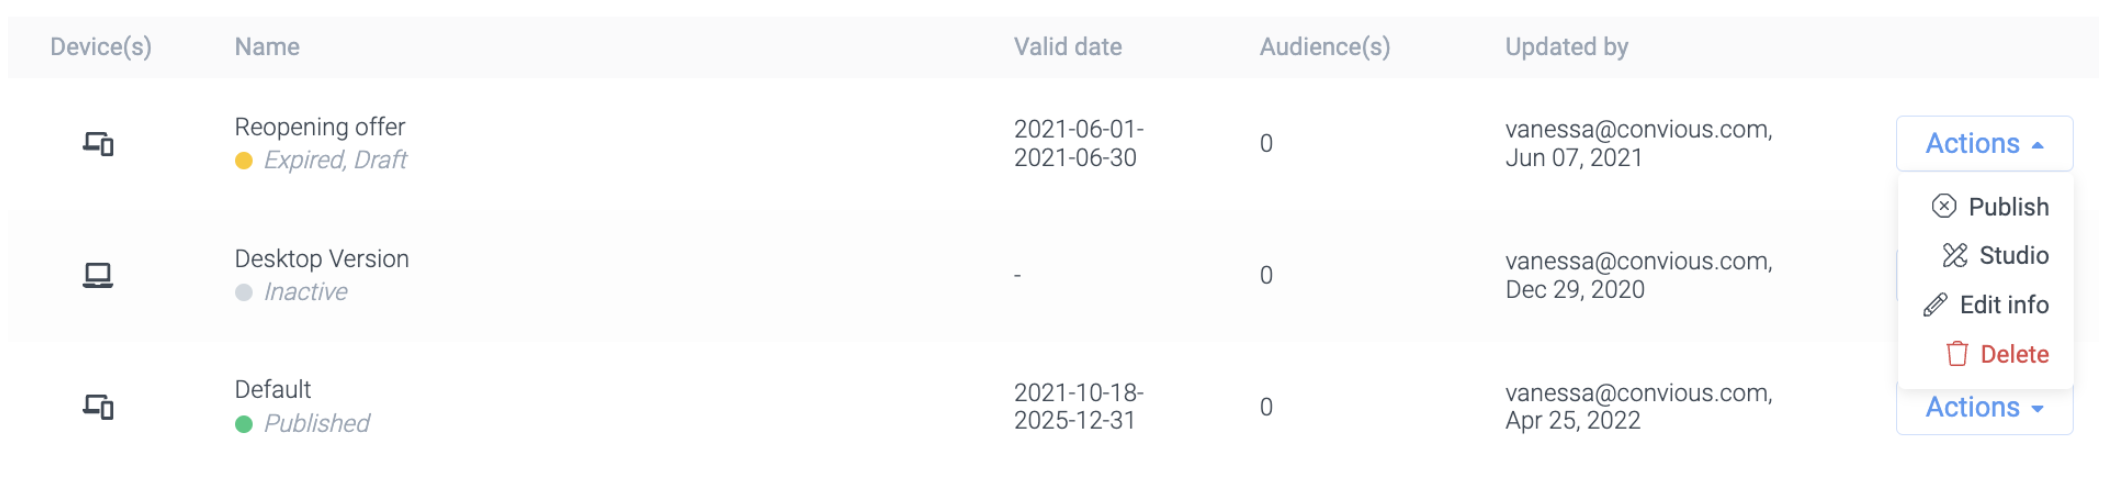Image resolution: width=2110 pixels, height=496 pixels.
Task: Click the Publish circle icon in menu
Action: point(1944,206)
